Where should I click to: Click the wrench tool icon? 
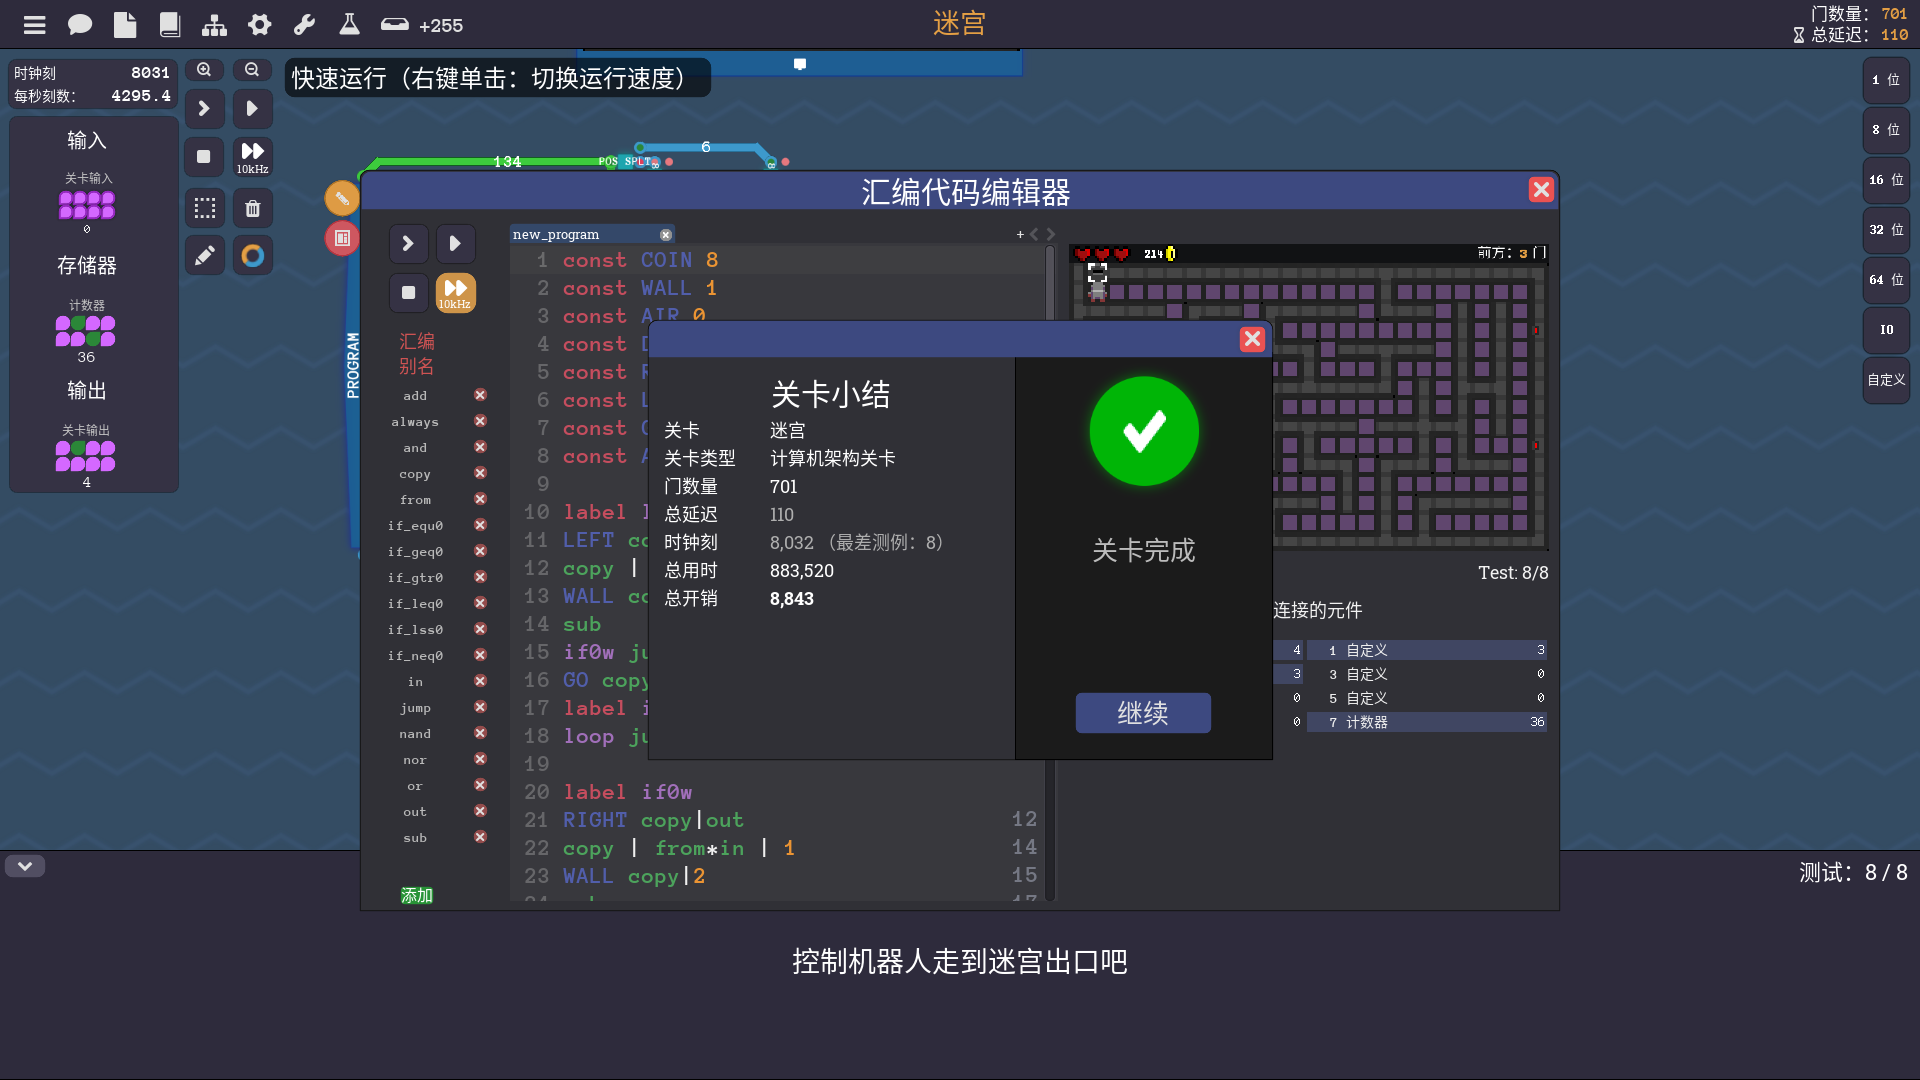click(304, 25)
